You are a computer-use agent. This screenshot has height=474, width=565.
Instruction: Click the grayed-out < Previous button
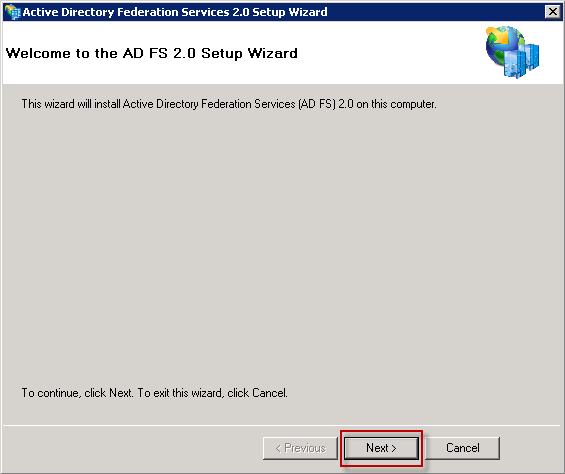pyautogui.click(x=300, y=448)
